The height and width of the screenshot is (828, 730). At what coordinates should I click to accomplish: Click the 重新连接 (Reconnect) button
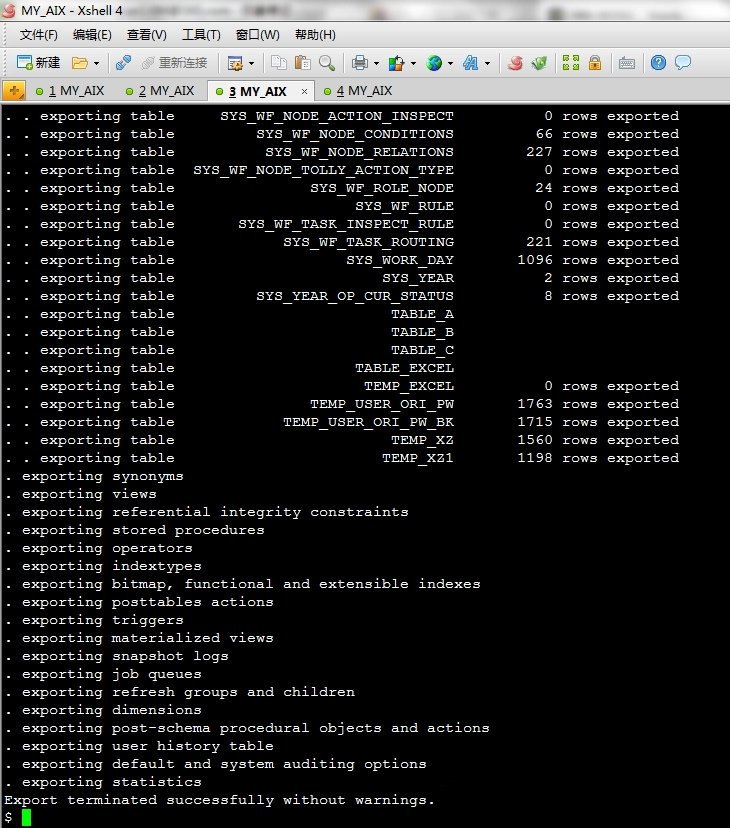point(174,62)
